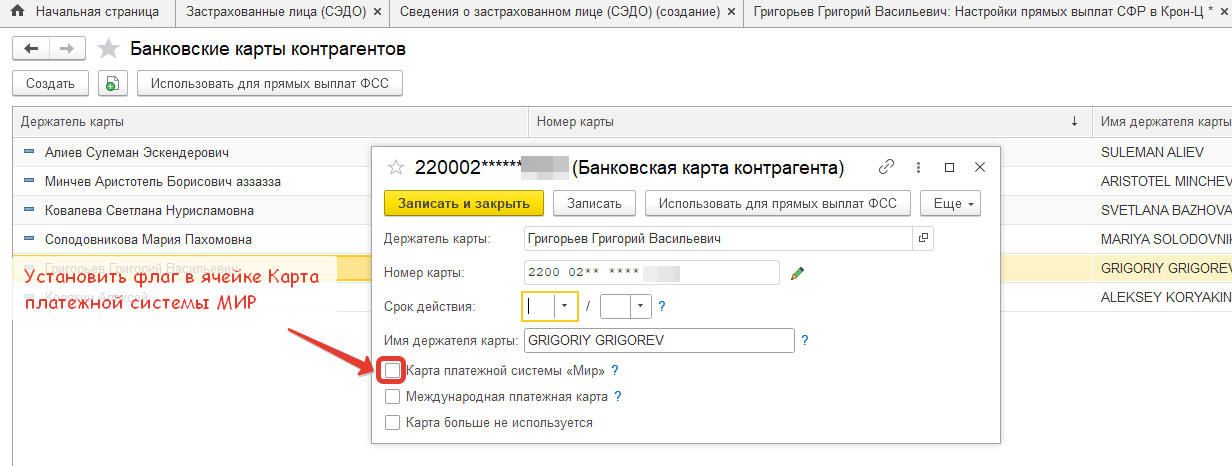The height and width of the screenshot is (466, 1232).
Task: Switch to Сведения о застрахованном лице tab
Action: click(x=559, y=13)
